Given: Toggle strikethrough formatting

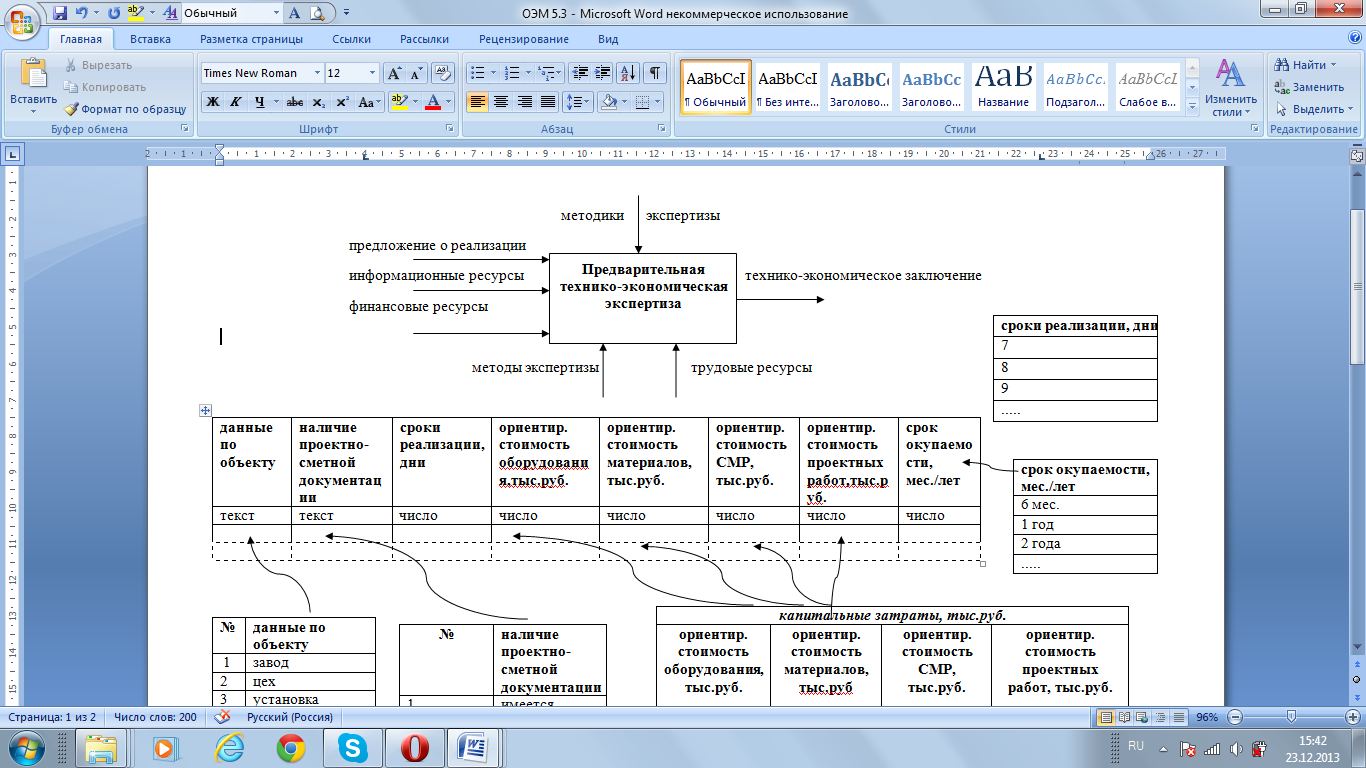Looking at the screenshot, I should click(x=295, y=102).
